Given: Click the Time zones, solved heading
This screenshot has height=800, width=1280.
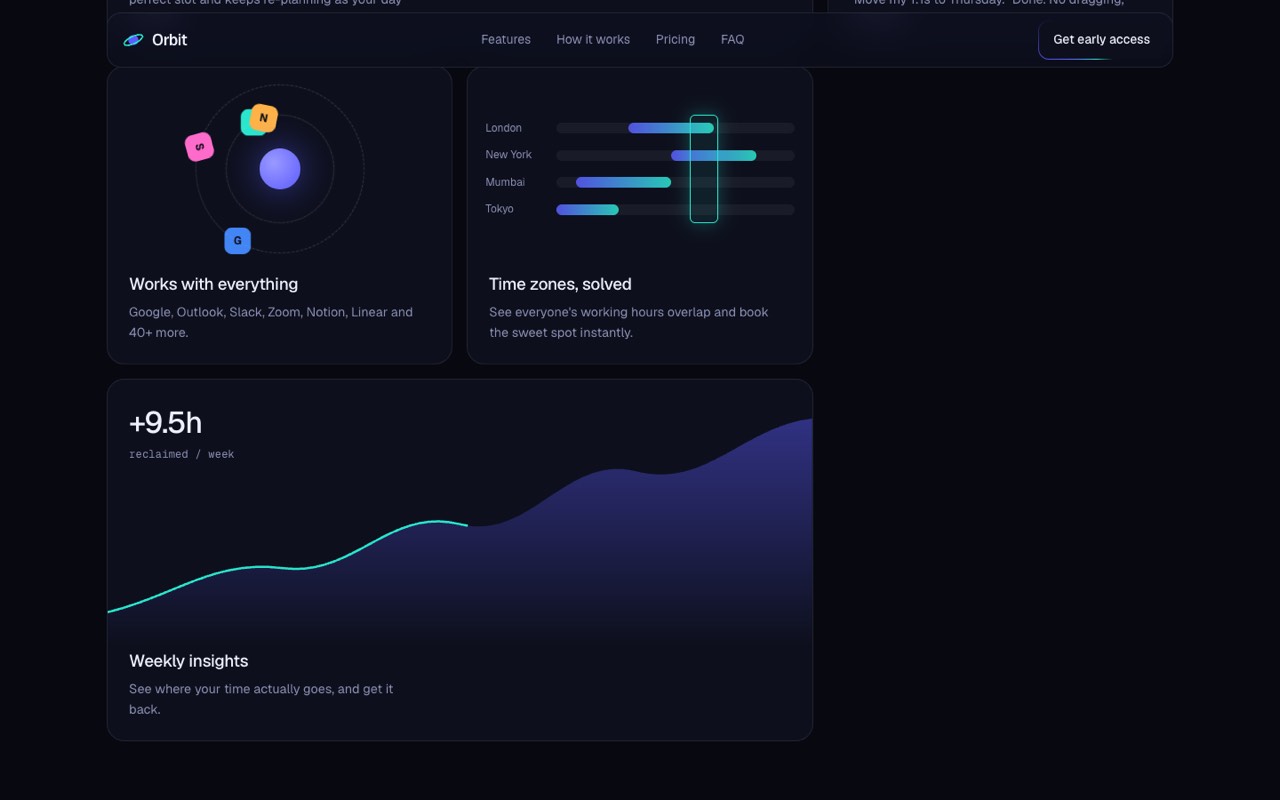Looking at the screenshot, I should pyautogui.click(x=560, y=284).
